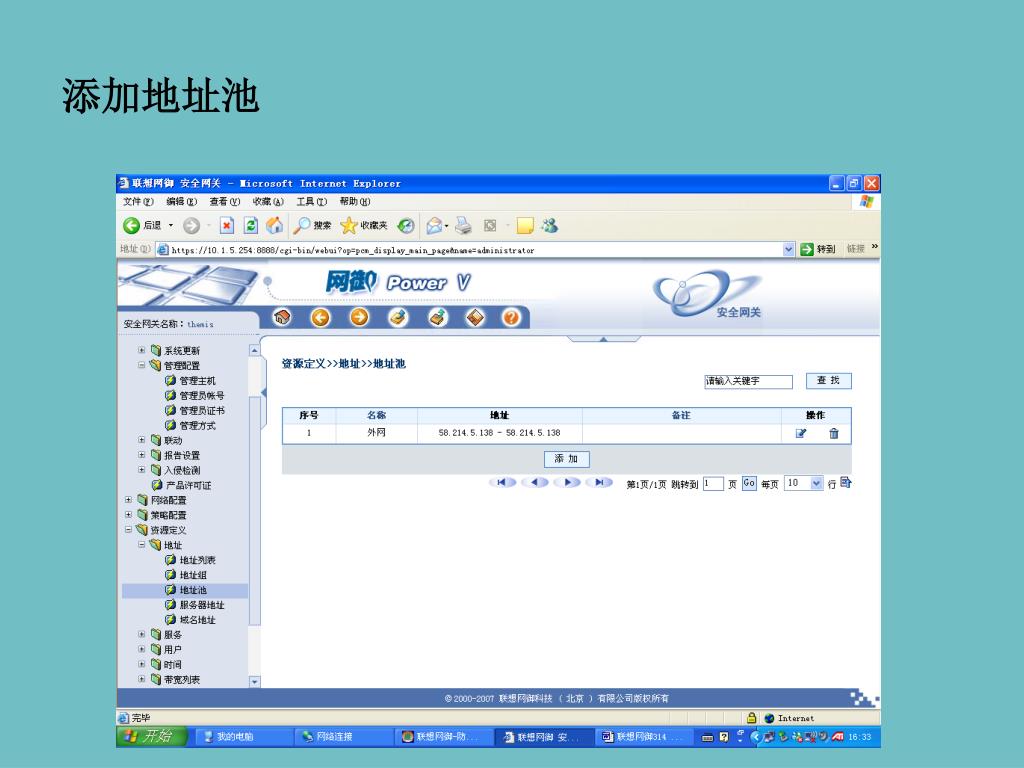Select 管理员帐号 in the tree

pos(202,395)
